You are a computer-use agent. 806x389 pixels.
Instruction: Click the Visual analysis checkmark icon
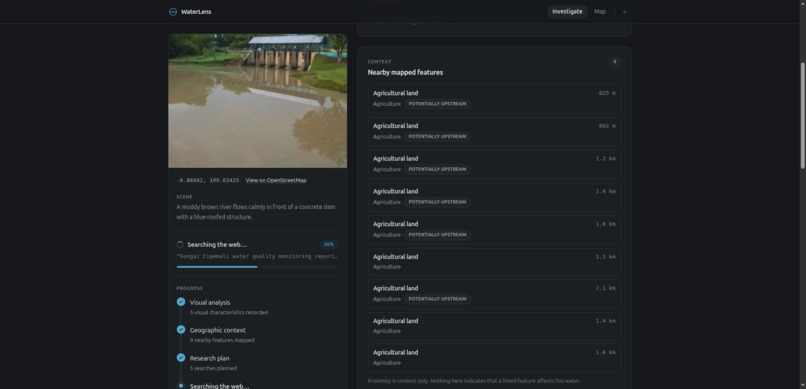(x=181, y=302)
